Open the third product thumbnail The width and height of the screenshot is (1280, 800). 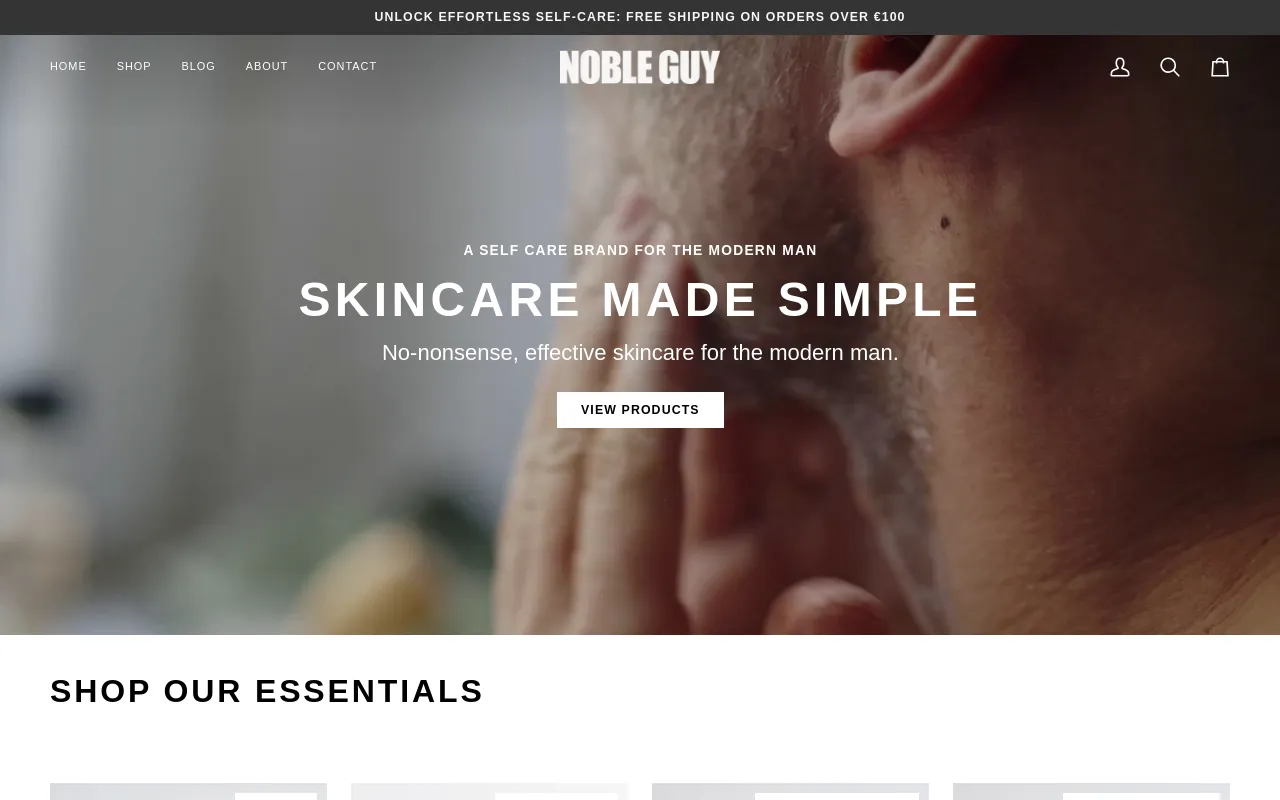790,791
